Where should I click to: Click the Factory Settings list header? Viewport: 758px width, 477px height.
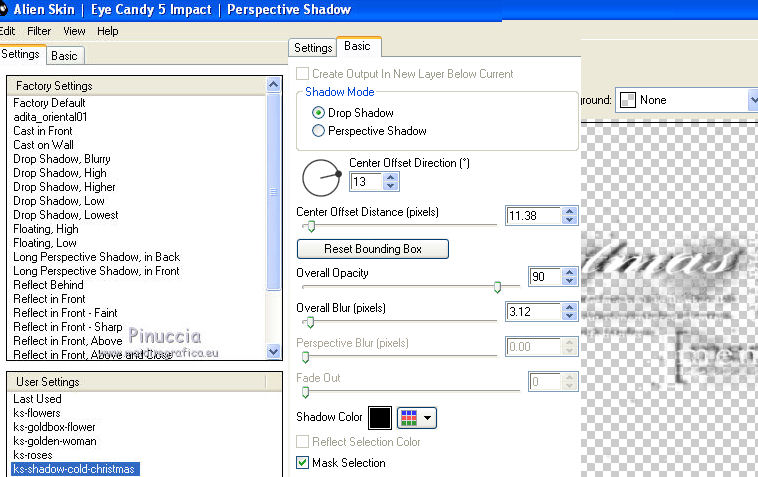(136, 86)
